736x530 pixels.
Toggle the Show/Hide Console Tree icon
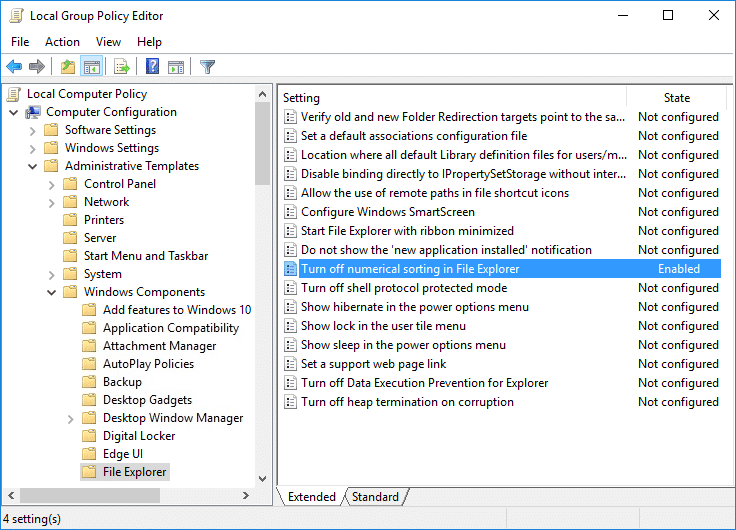[x=92, y=67]
